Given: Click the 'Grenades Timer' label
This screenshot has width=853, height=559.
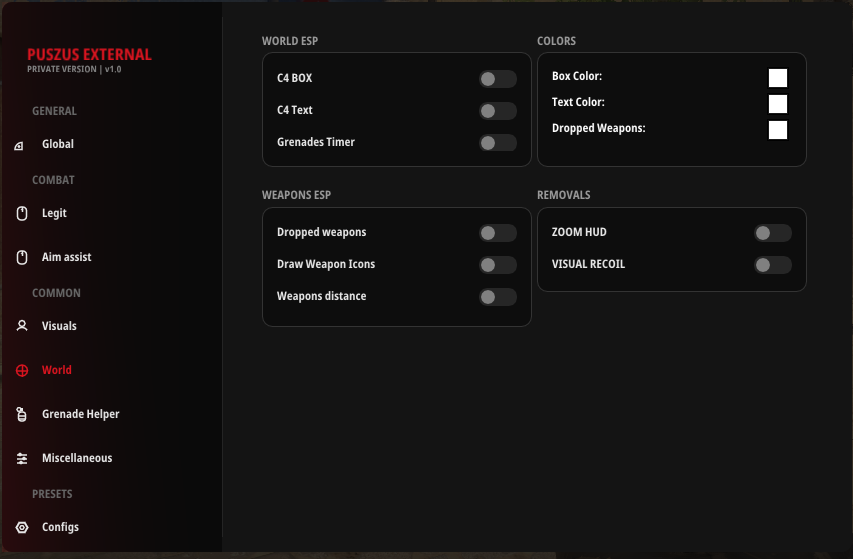Looking at the screenshot, I should click(x=316, y=142).
